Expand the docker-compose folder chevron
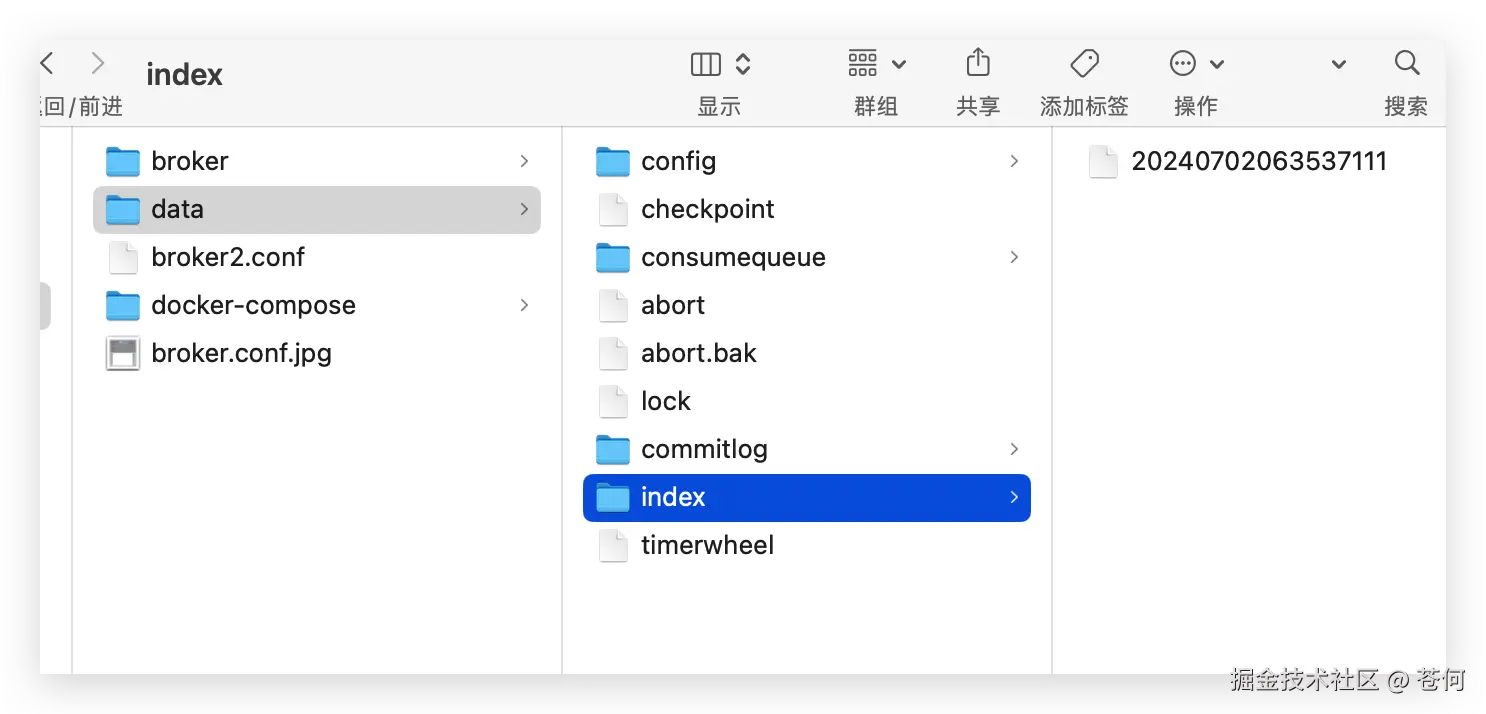This screenshot has width=1486, height=714. [524, 305]
